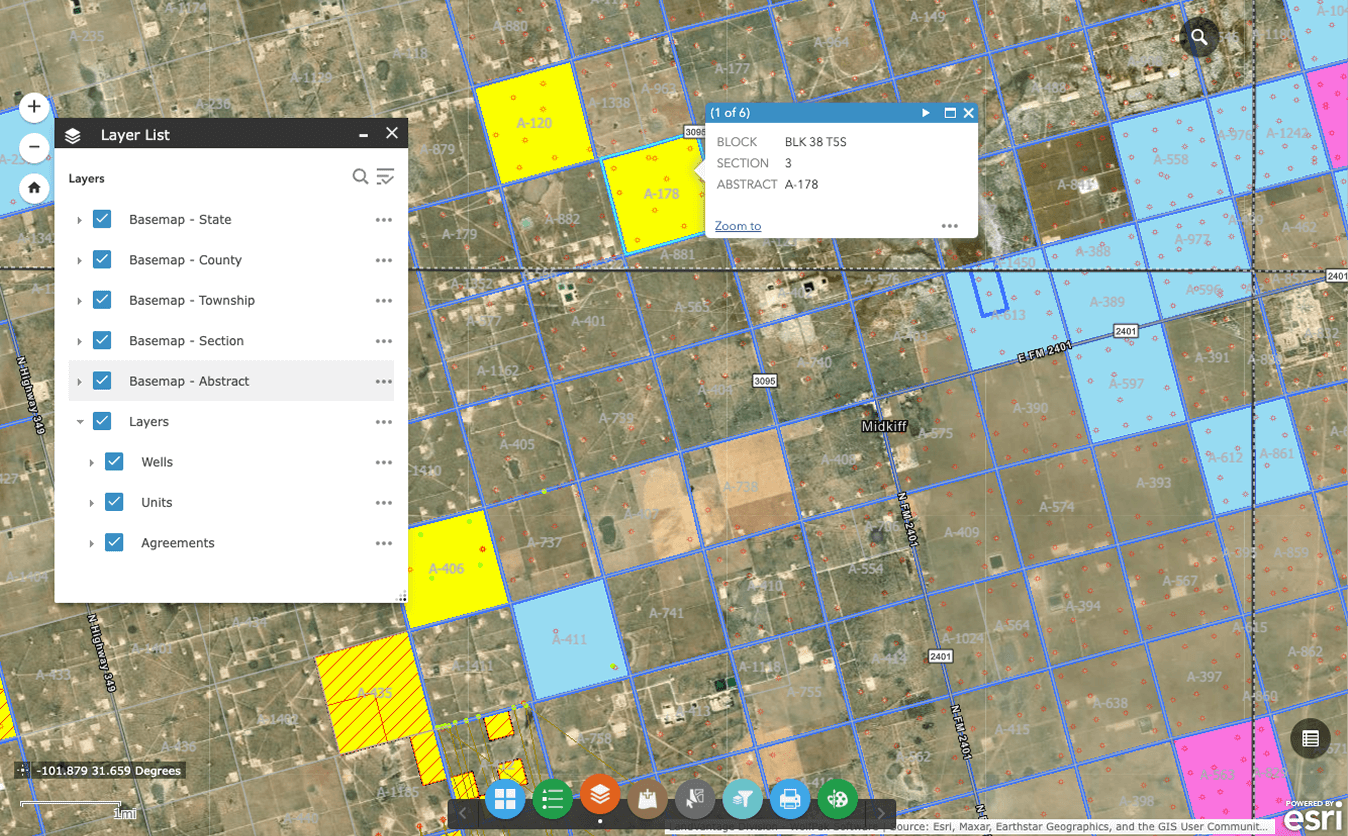
Task: Show next feature in popup
Action: coord(926,113)
